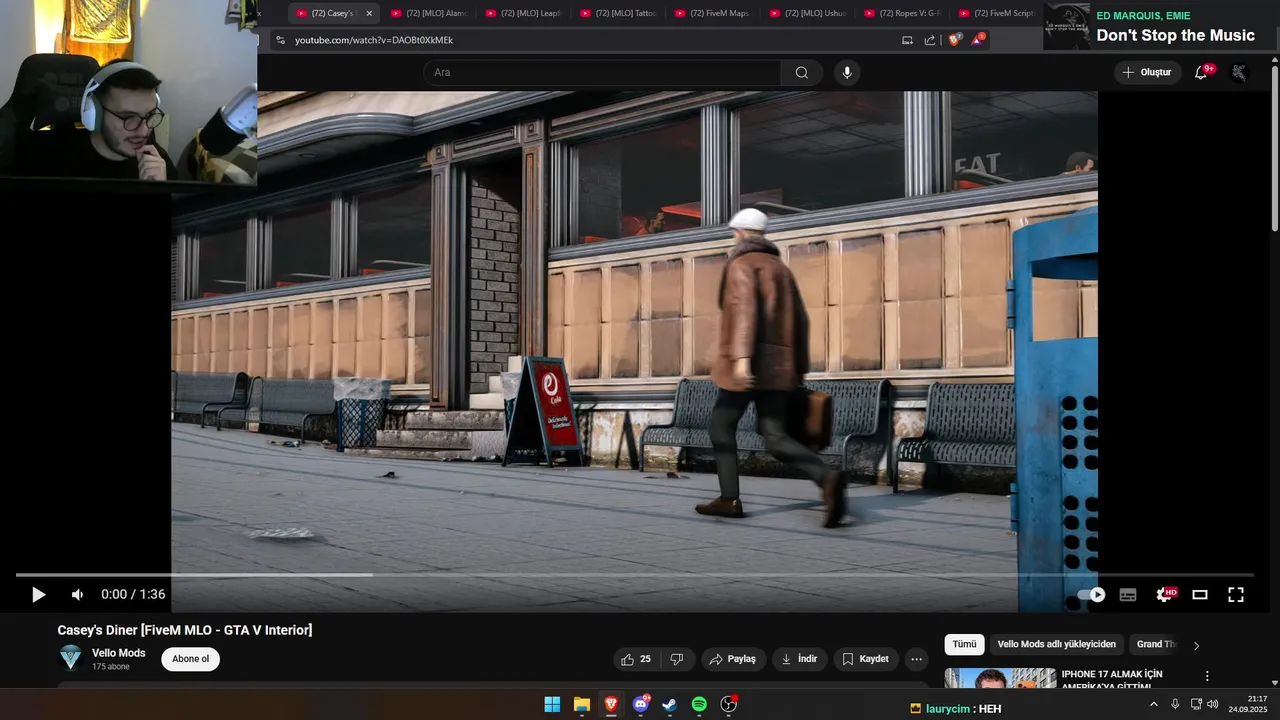Like the video
This screenshot has height=720, width=1280.
click(x=636, y=659)
